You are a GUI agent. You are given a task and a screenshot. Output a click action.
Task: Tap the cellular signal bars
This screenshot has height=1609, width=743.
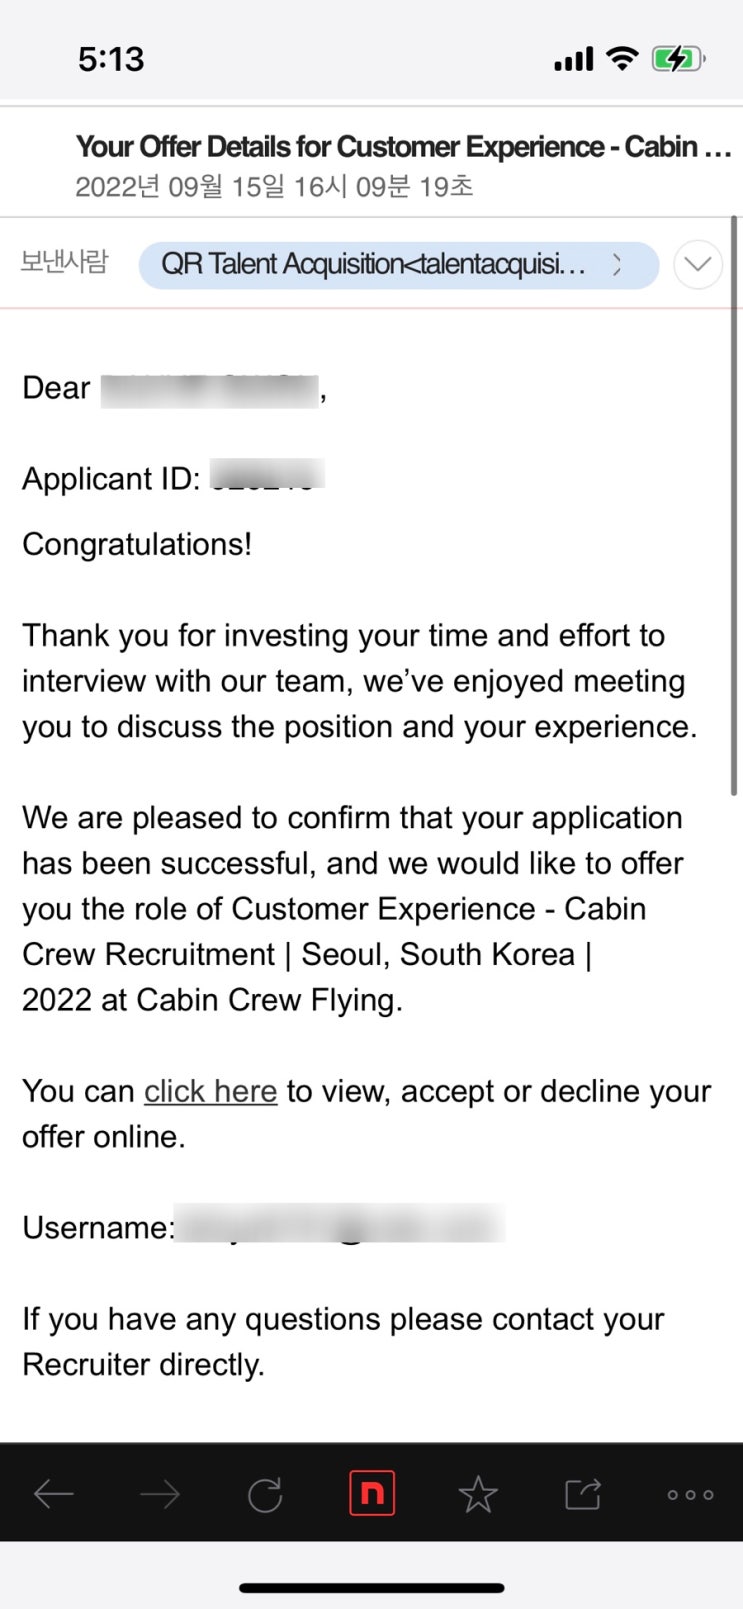click(574, 61)
